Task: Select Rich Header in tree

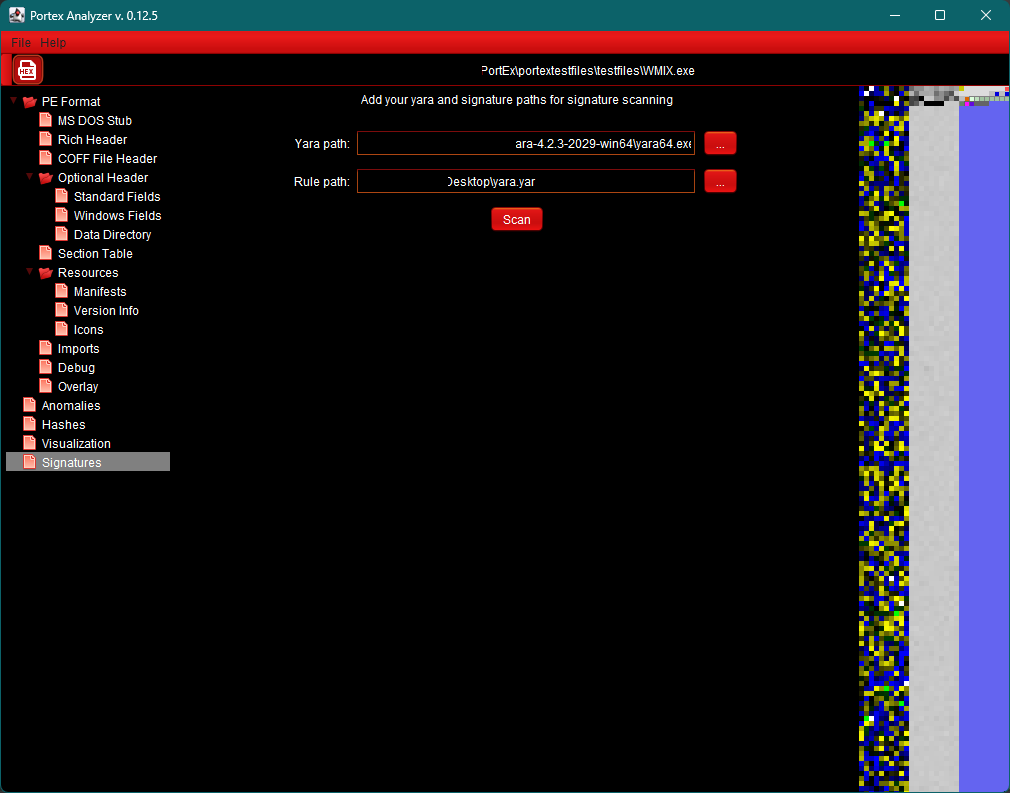Action: pyautogui.click(x=92, y=140)
